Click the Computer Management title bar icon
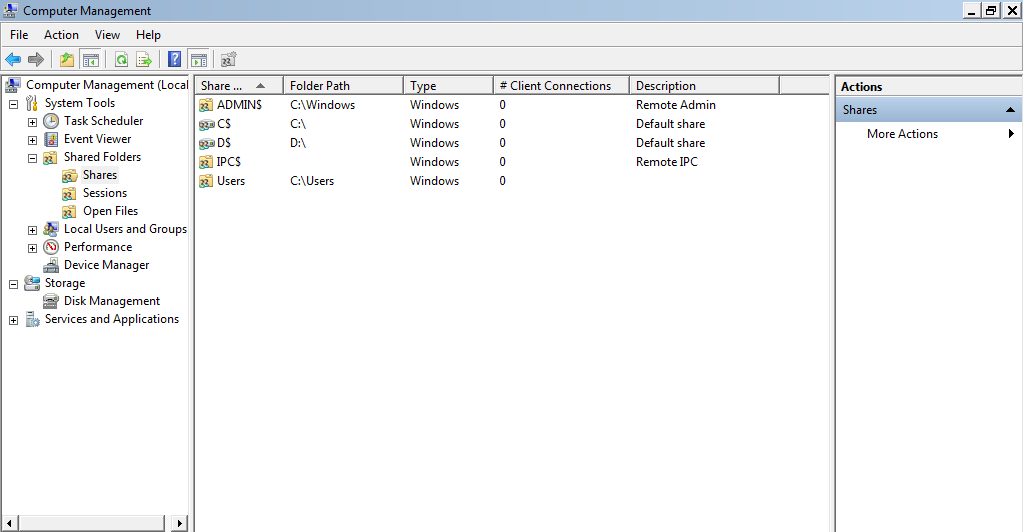The width and height of the screenshot is (1023, 532). [x=10, y=10]
